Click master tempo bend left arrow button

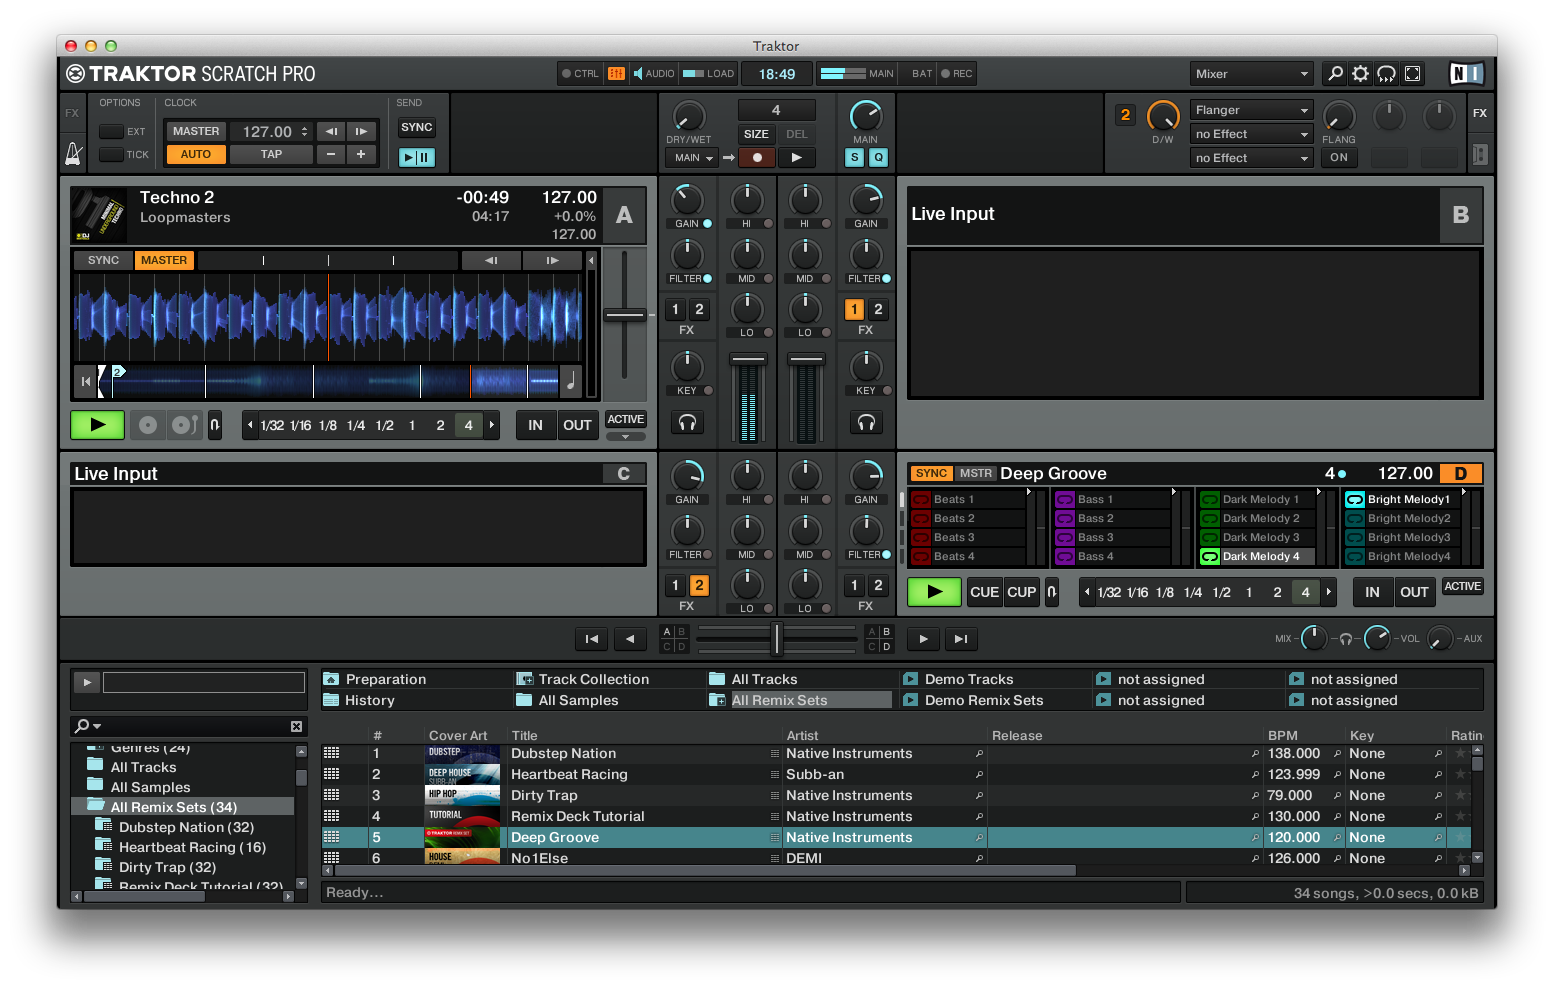[x=331, y=131]
